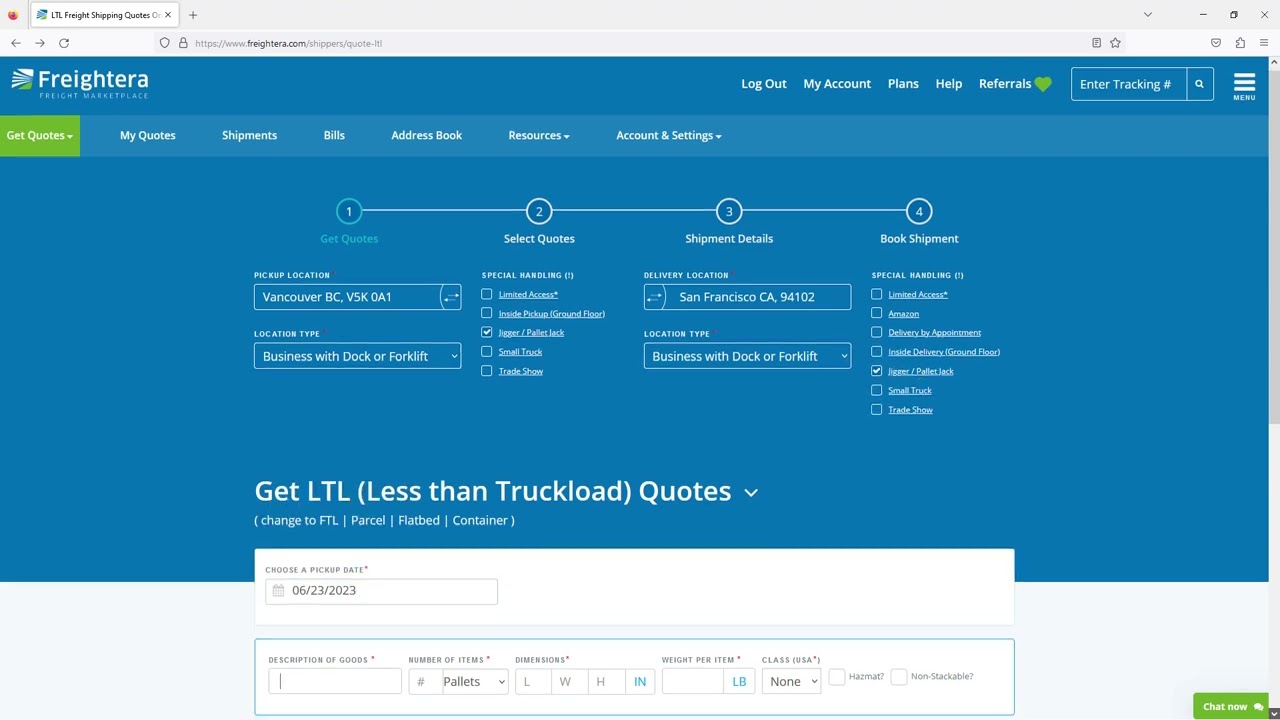Check the Non-Stackable checkbox
Screen dimensions: 1280x720
899,677
